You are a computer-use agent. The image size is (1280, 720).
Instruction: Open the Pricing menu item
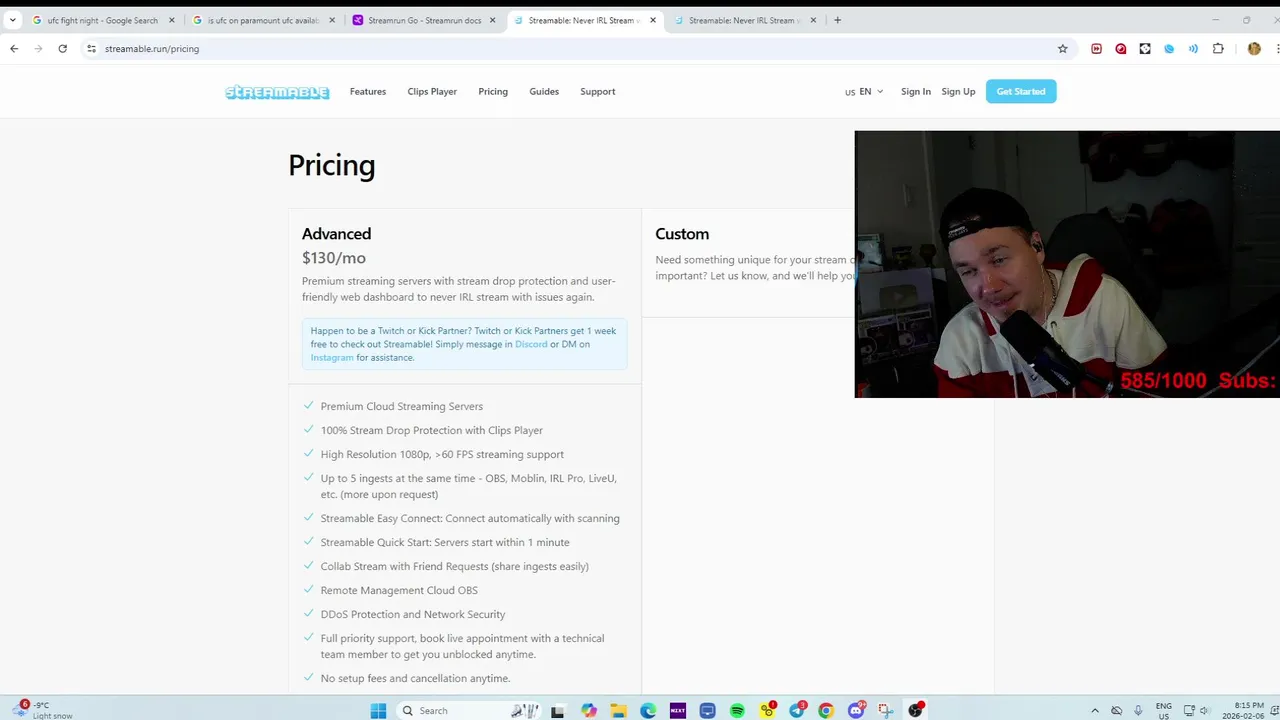click(493, 92)
